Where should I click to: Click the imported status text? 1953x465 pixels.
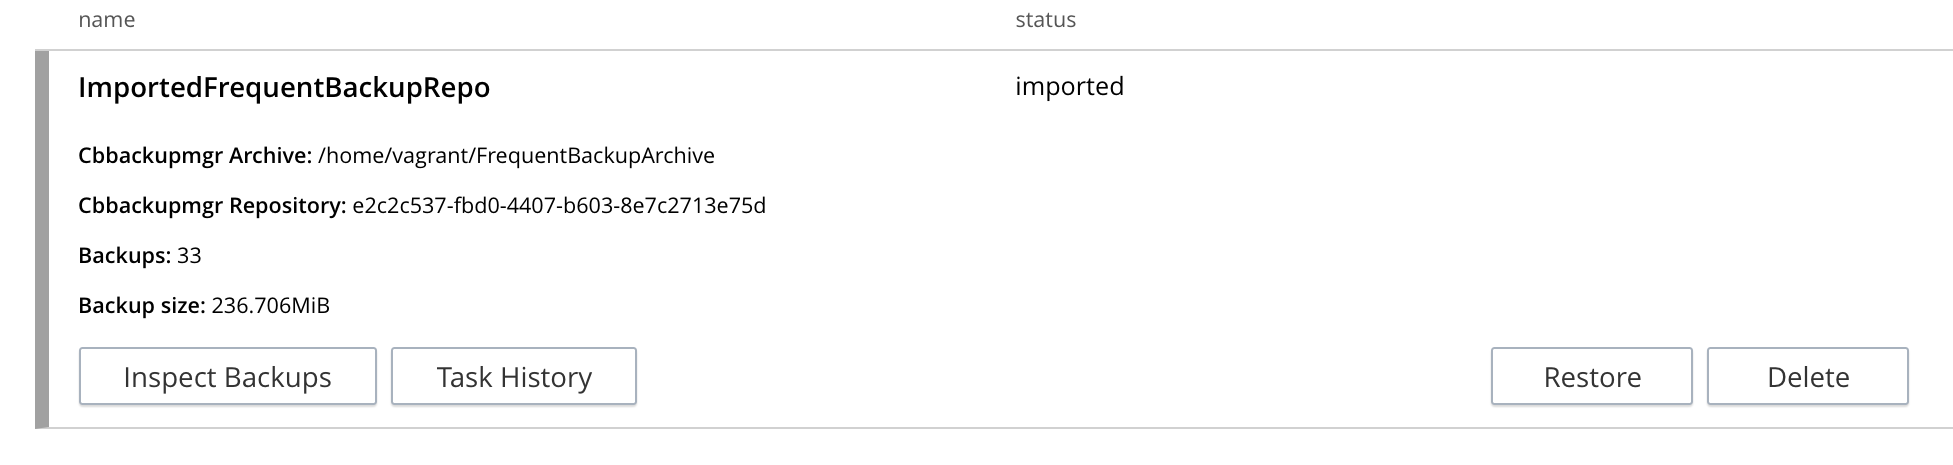pos(1069,87)
